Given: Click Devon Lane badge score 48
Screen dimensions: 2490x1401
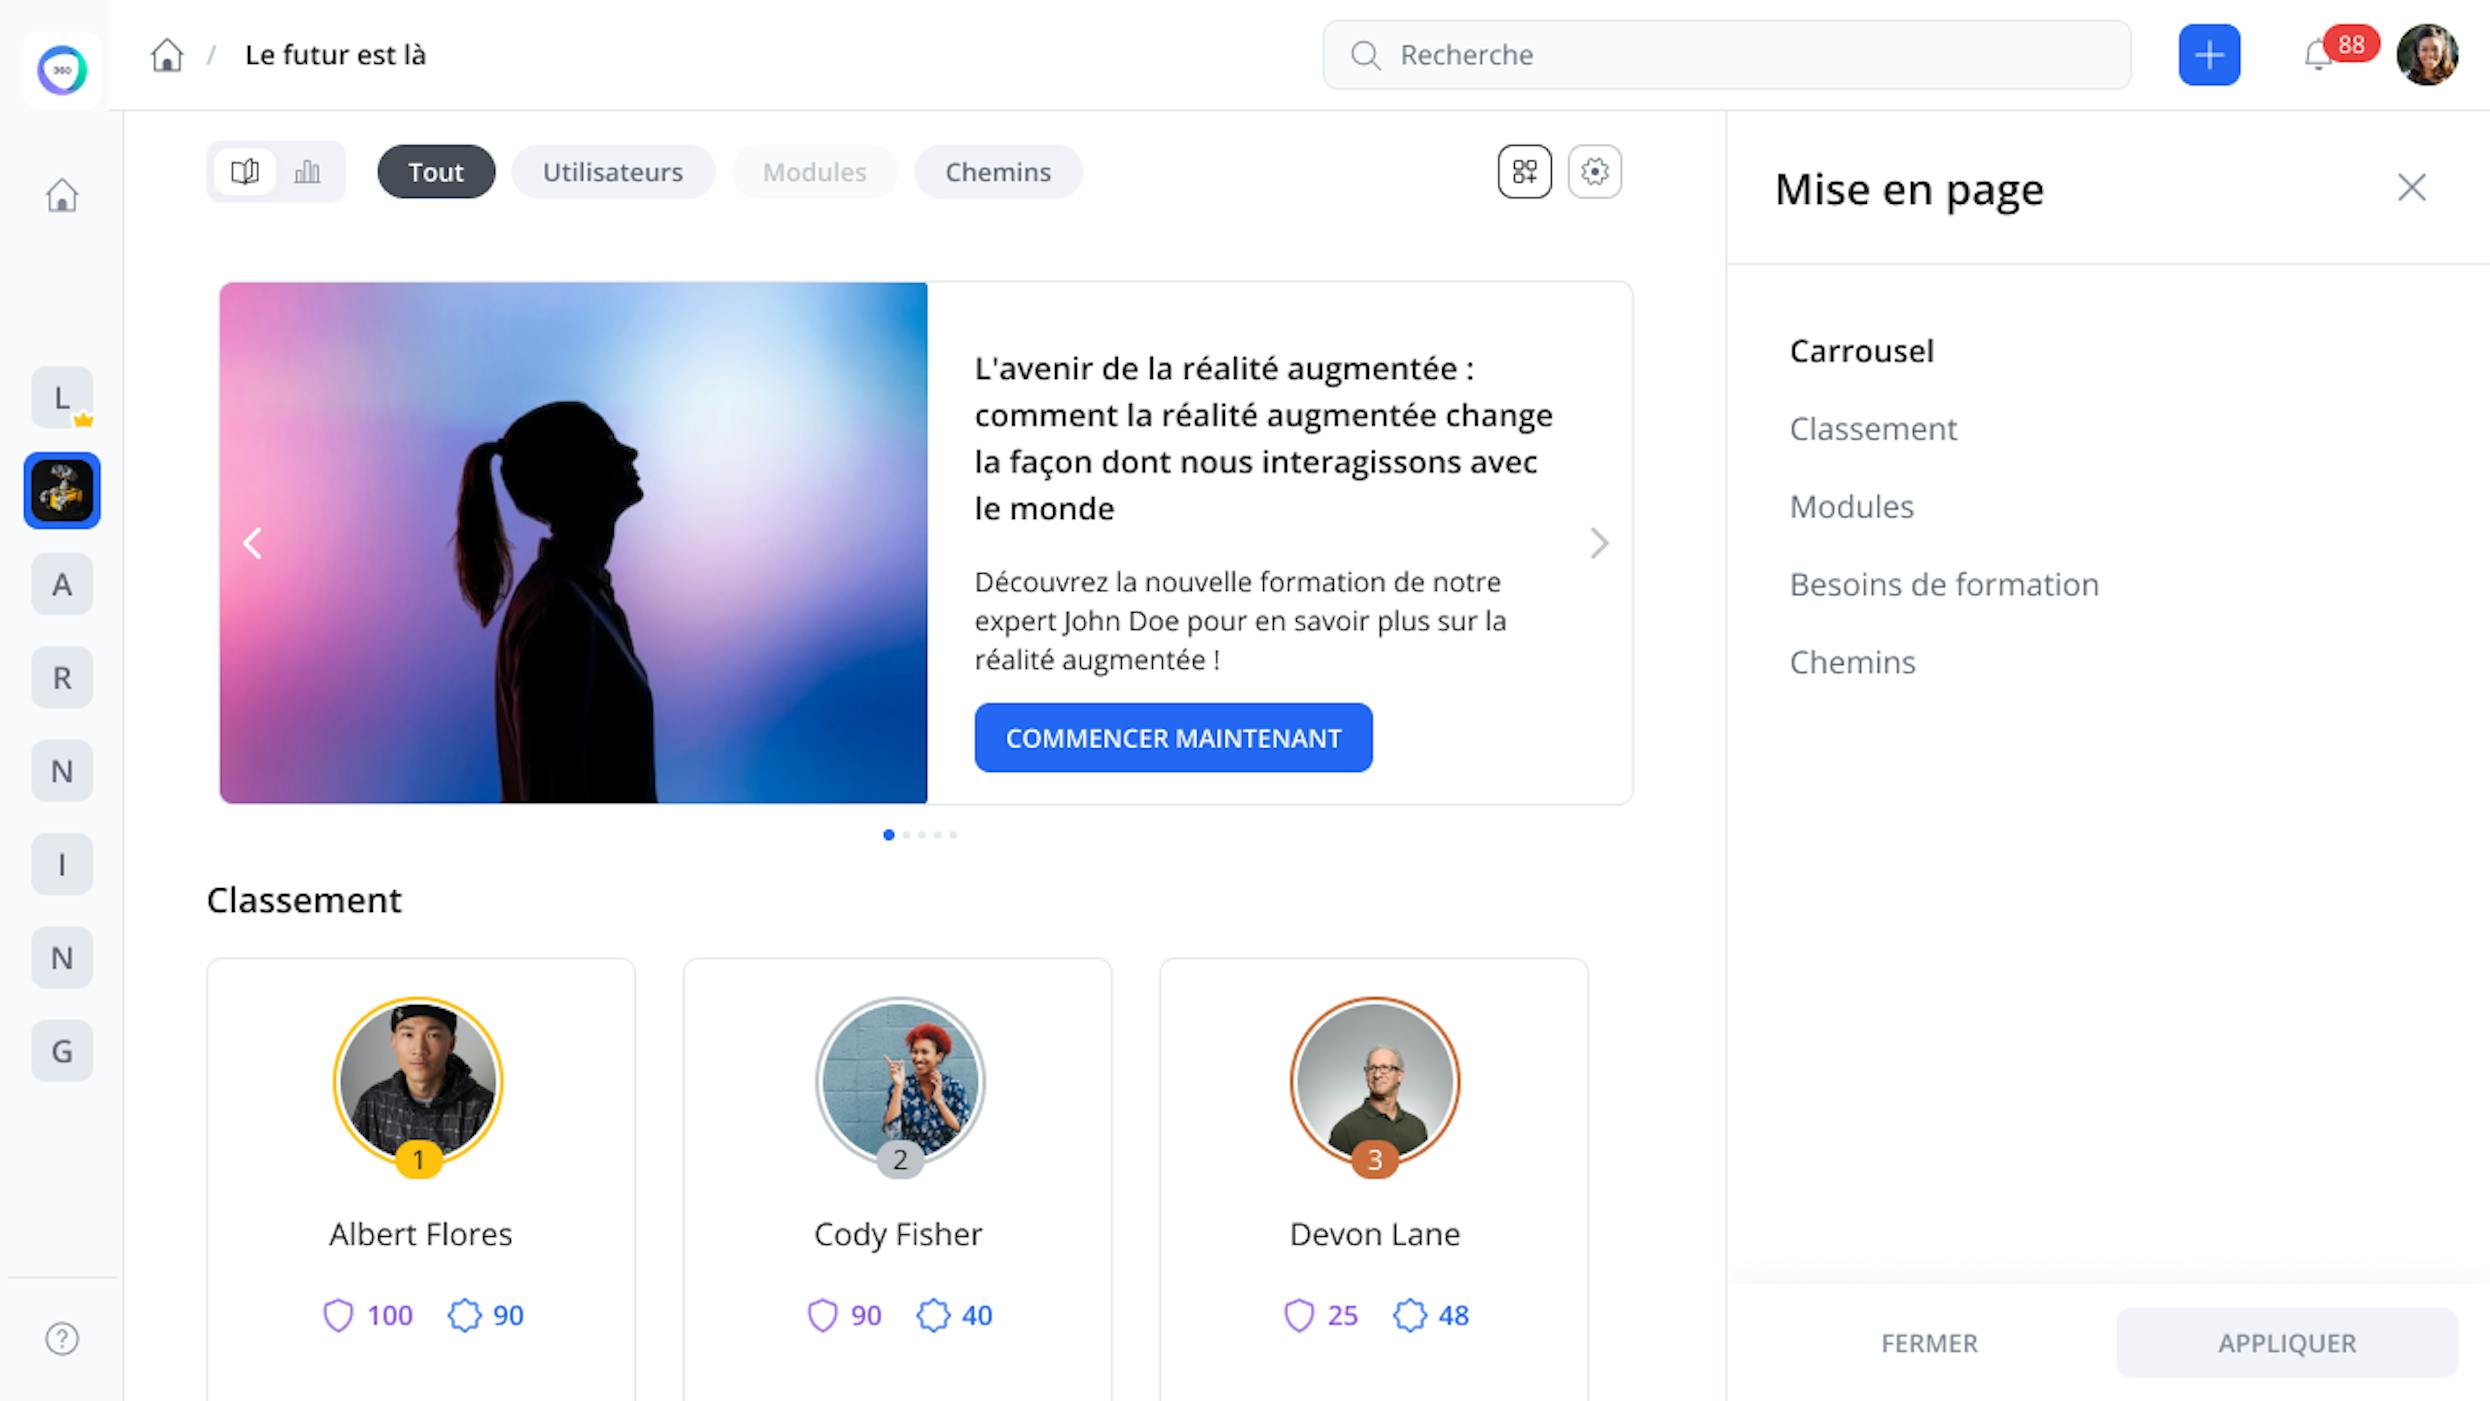Looking at the screenshot, I should point(1431,1315).
